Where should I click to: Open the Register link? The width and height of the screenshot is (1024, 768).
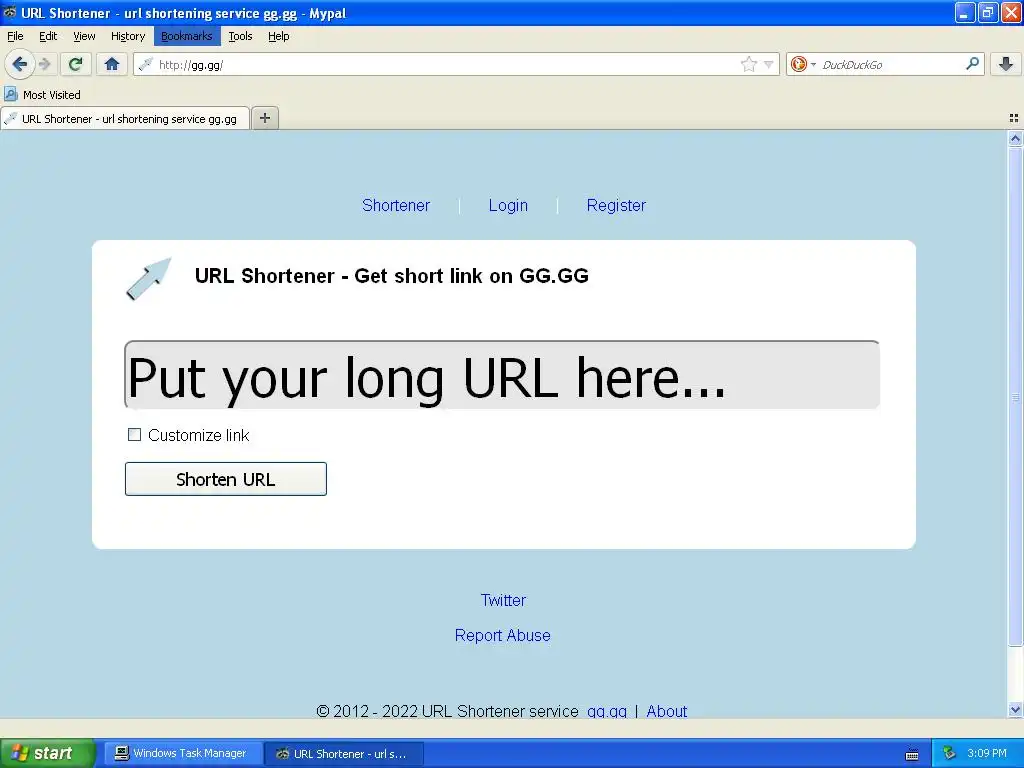click(x=616, y=205)
